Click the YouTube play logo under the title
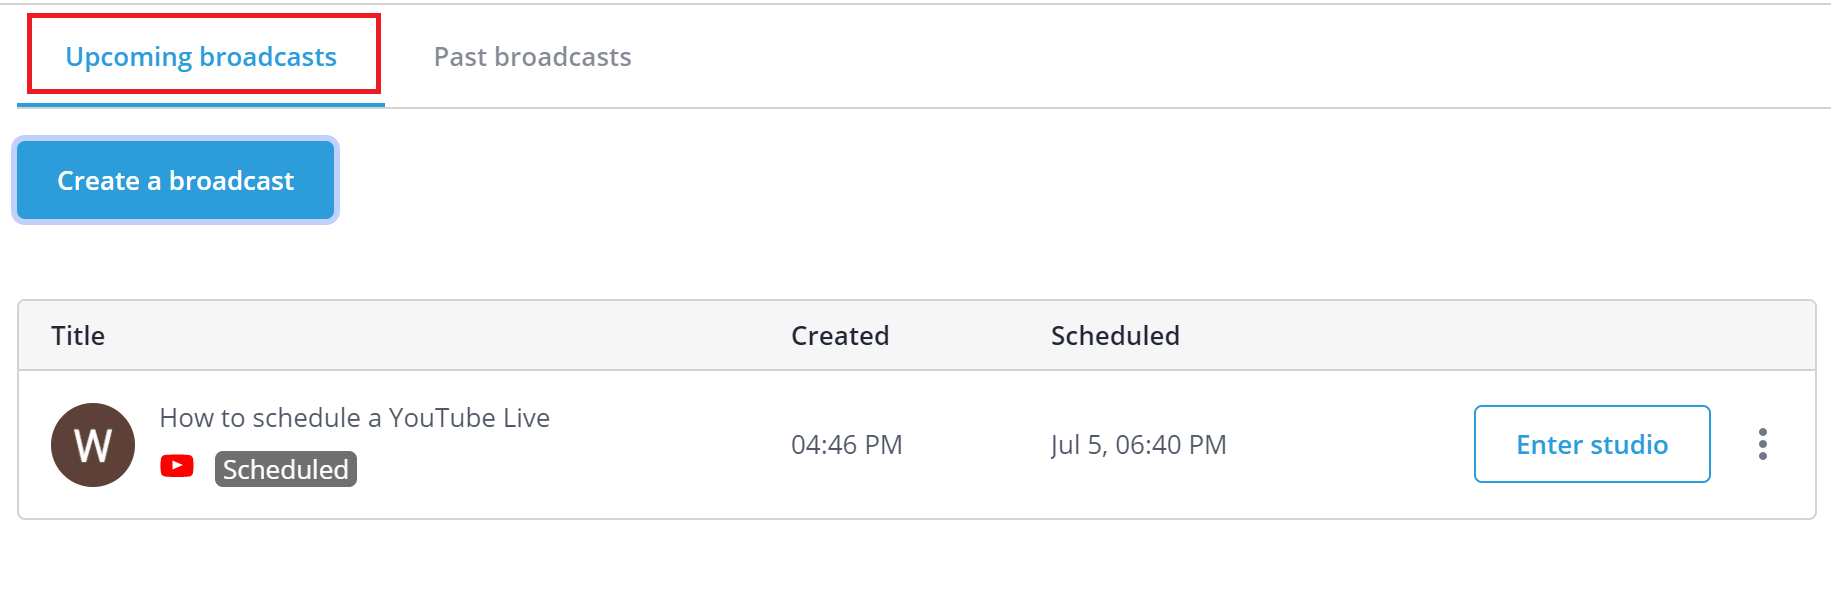The height and width of the screenshot is (614, 1831). point(177,466)
